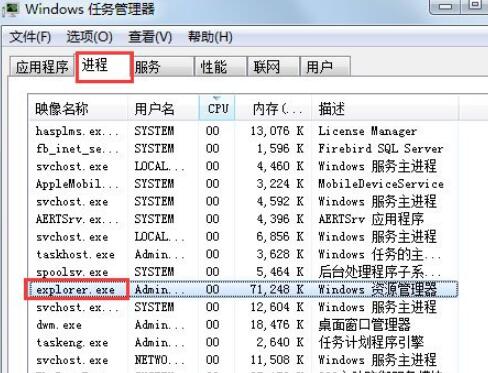Click the 5,464 K memory value

(280, 272)
